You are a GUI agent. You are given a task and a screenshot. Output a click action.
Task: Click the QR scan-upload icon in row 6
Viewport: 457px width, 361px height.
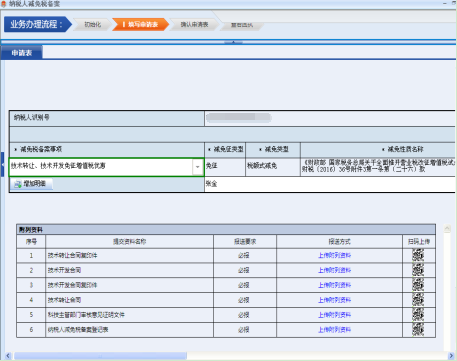point(418,330)
